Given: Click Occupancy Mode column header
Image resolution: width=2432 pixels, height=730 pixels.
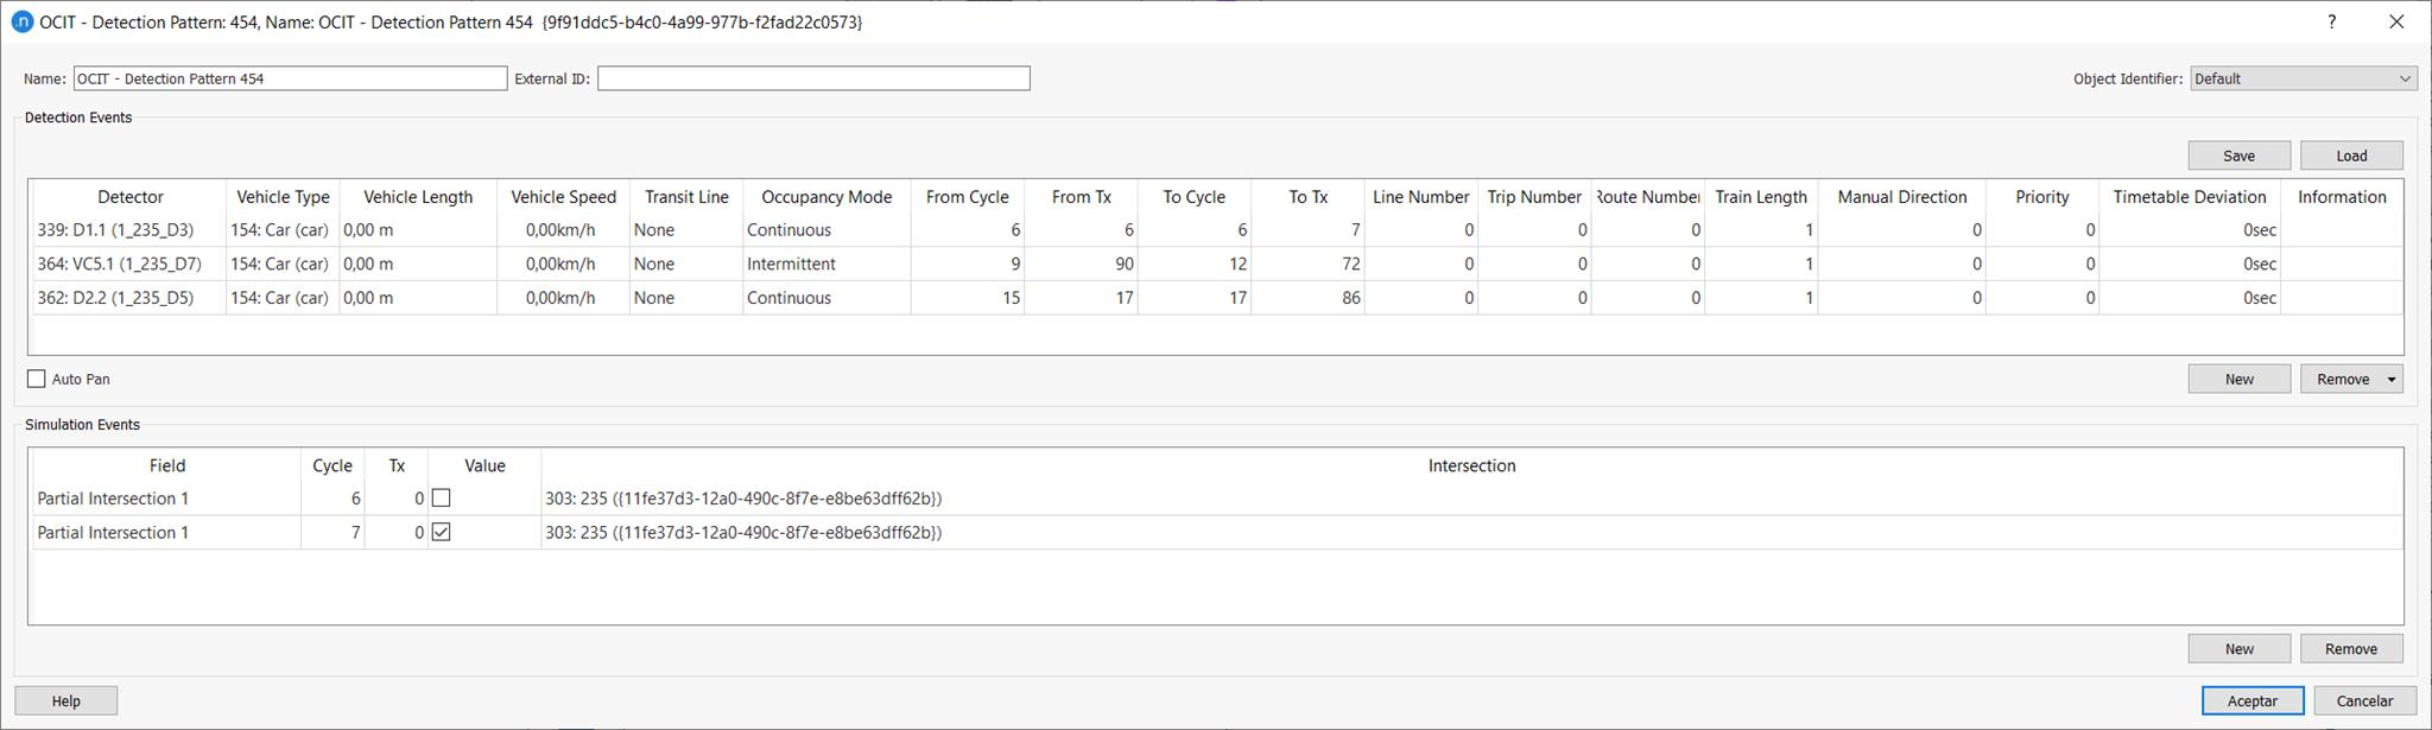Looking at the screenshot, I should tap(826, 197).
